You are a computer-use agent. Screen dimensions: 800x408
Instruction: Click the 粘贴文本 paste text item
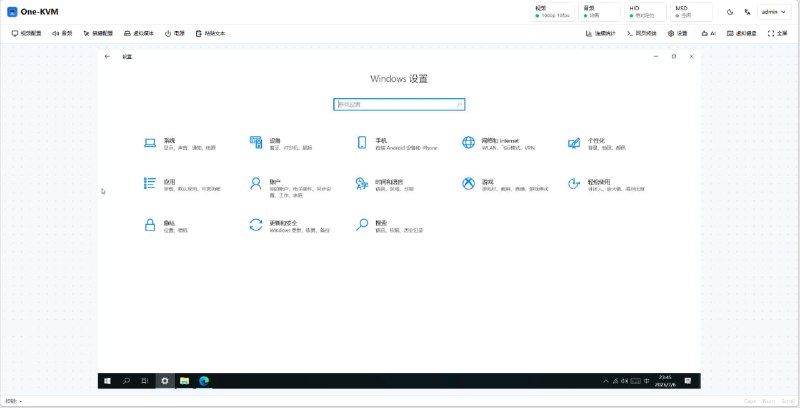click(x=210, y=33)
